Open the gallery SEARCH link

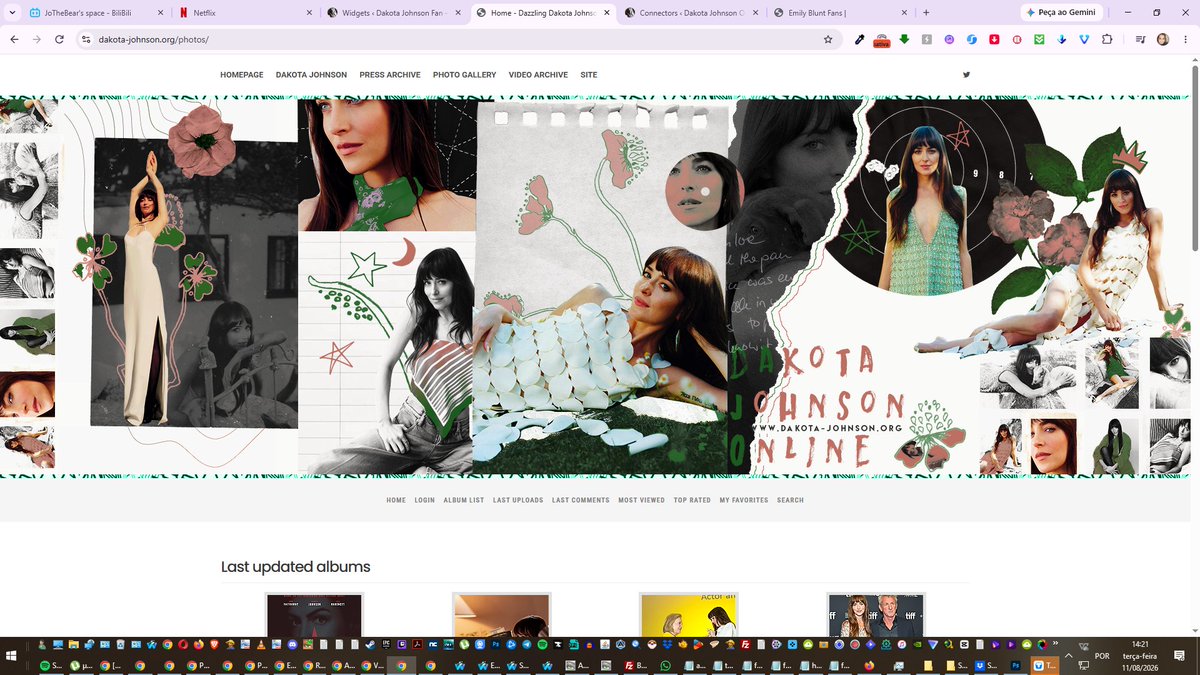(x=790, y=500)
